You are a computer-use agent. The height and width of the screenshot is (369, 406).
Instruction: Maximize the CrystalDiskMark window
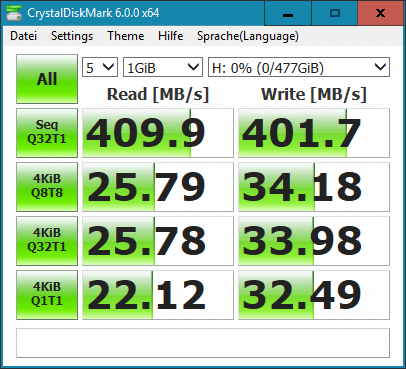point(335,13)
